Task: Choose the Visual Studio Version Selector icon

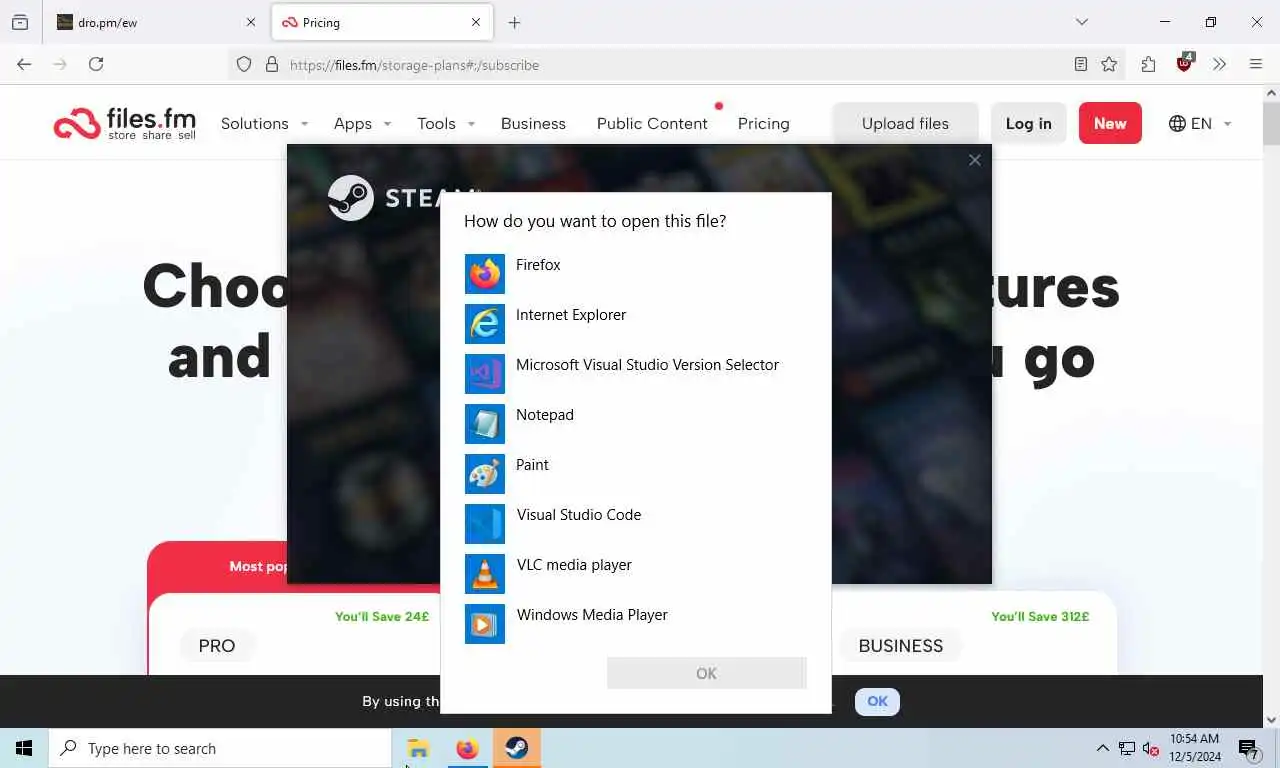Action: click(x=485, y=374)
